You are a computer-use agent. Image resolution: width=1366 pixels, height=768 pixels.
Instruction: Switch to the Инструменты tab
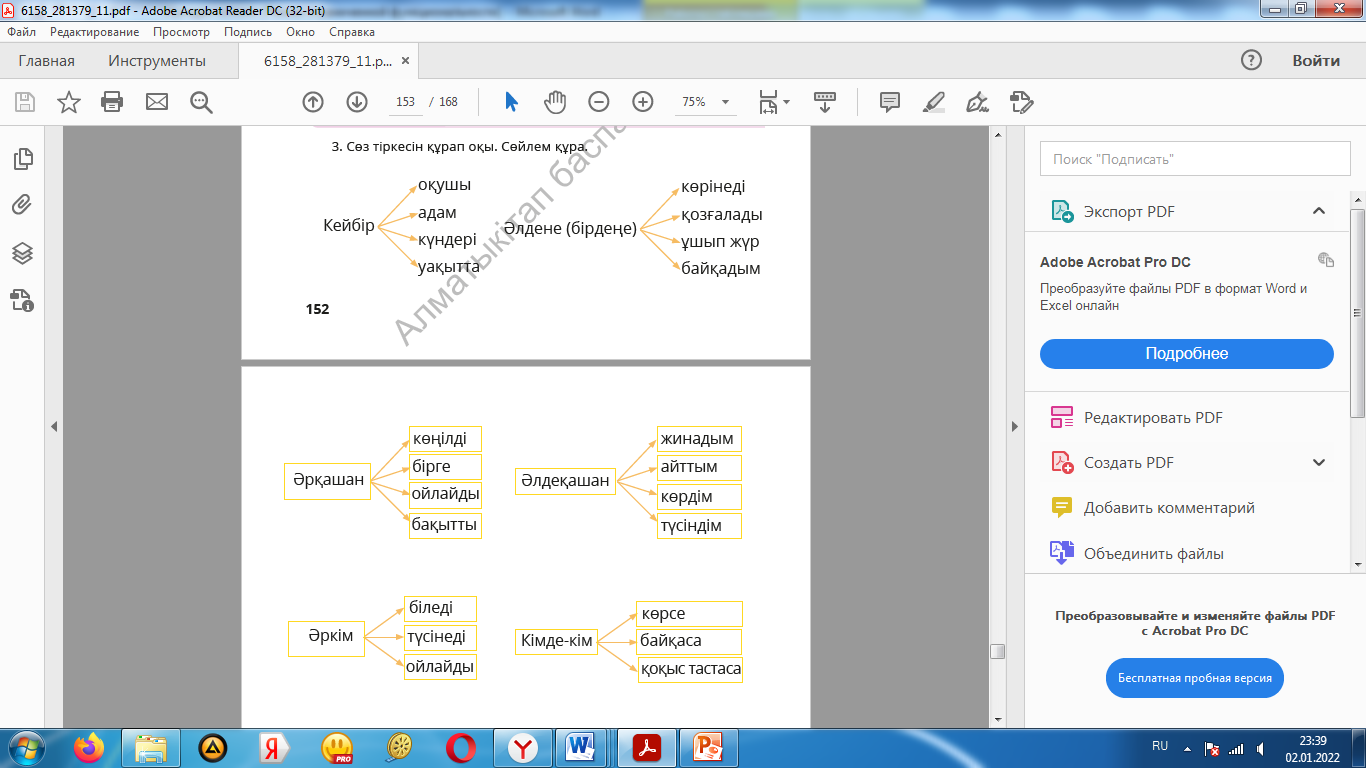click(157, 61)
